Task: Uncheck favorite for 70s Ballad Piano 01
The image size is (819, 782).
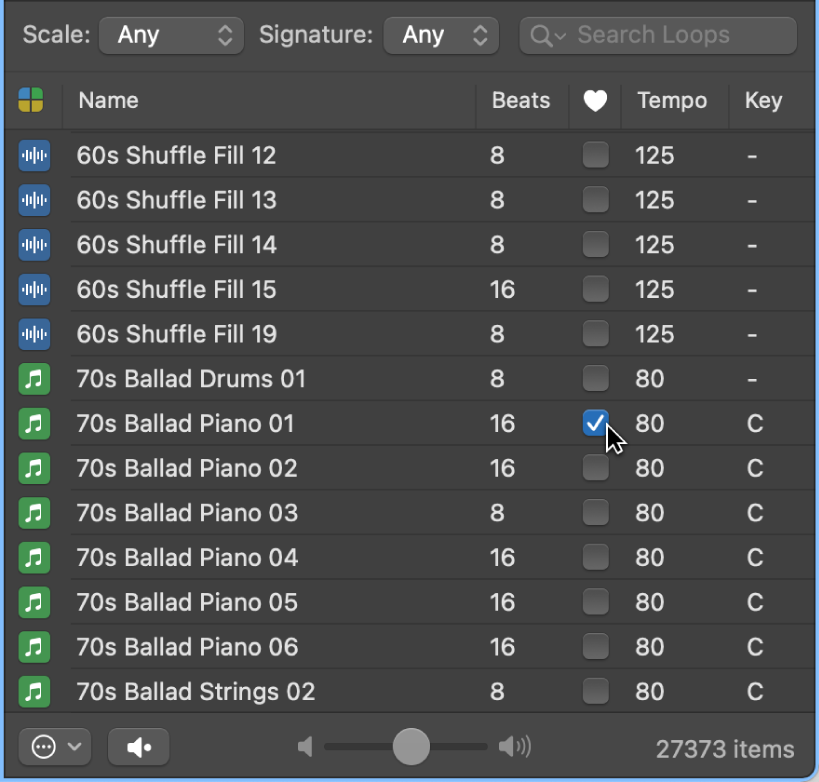Action: pos(595,423)
